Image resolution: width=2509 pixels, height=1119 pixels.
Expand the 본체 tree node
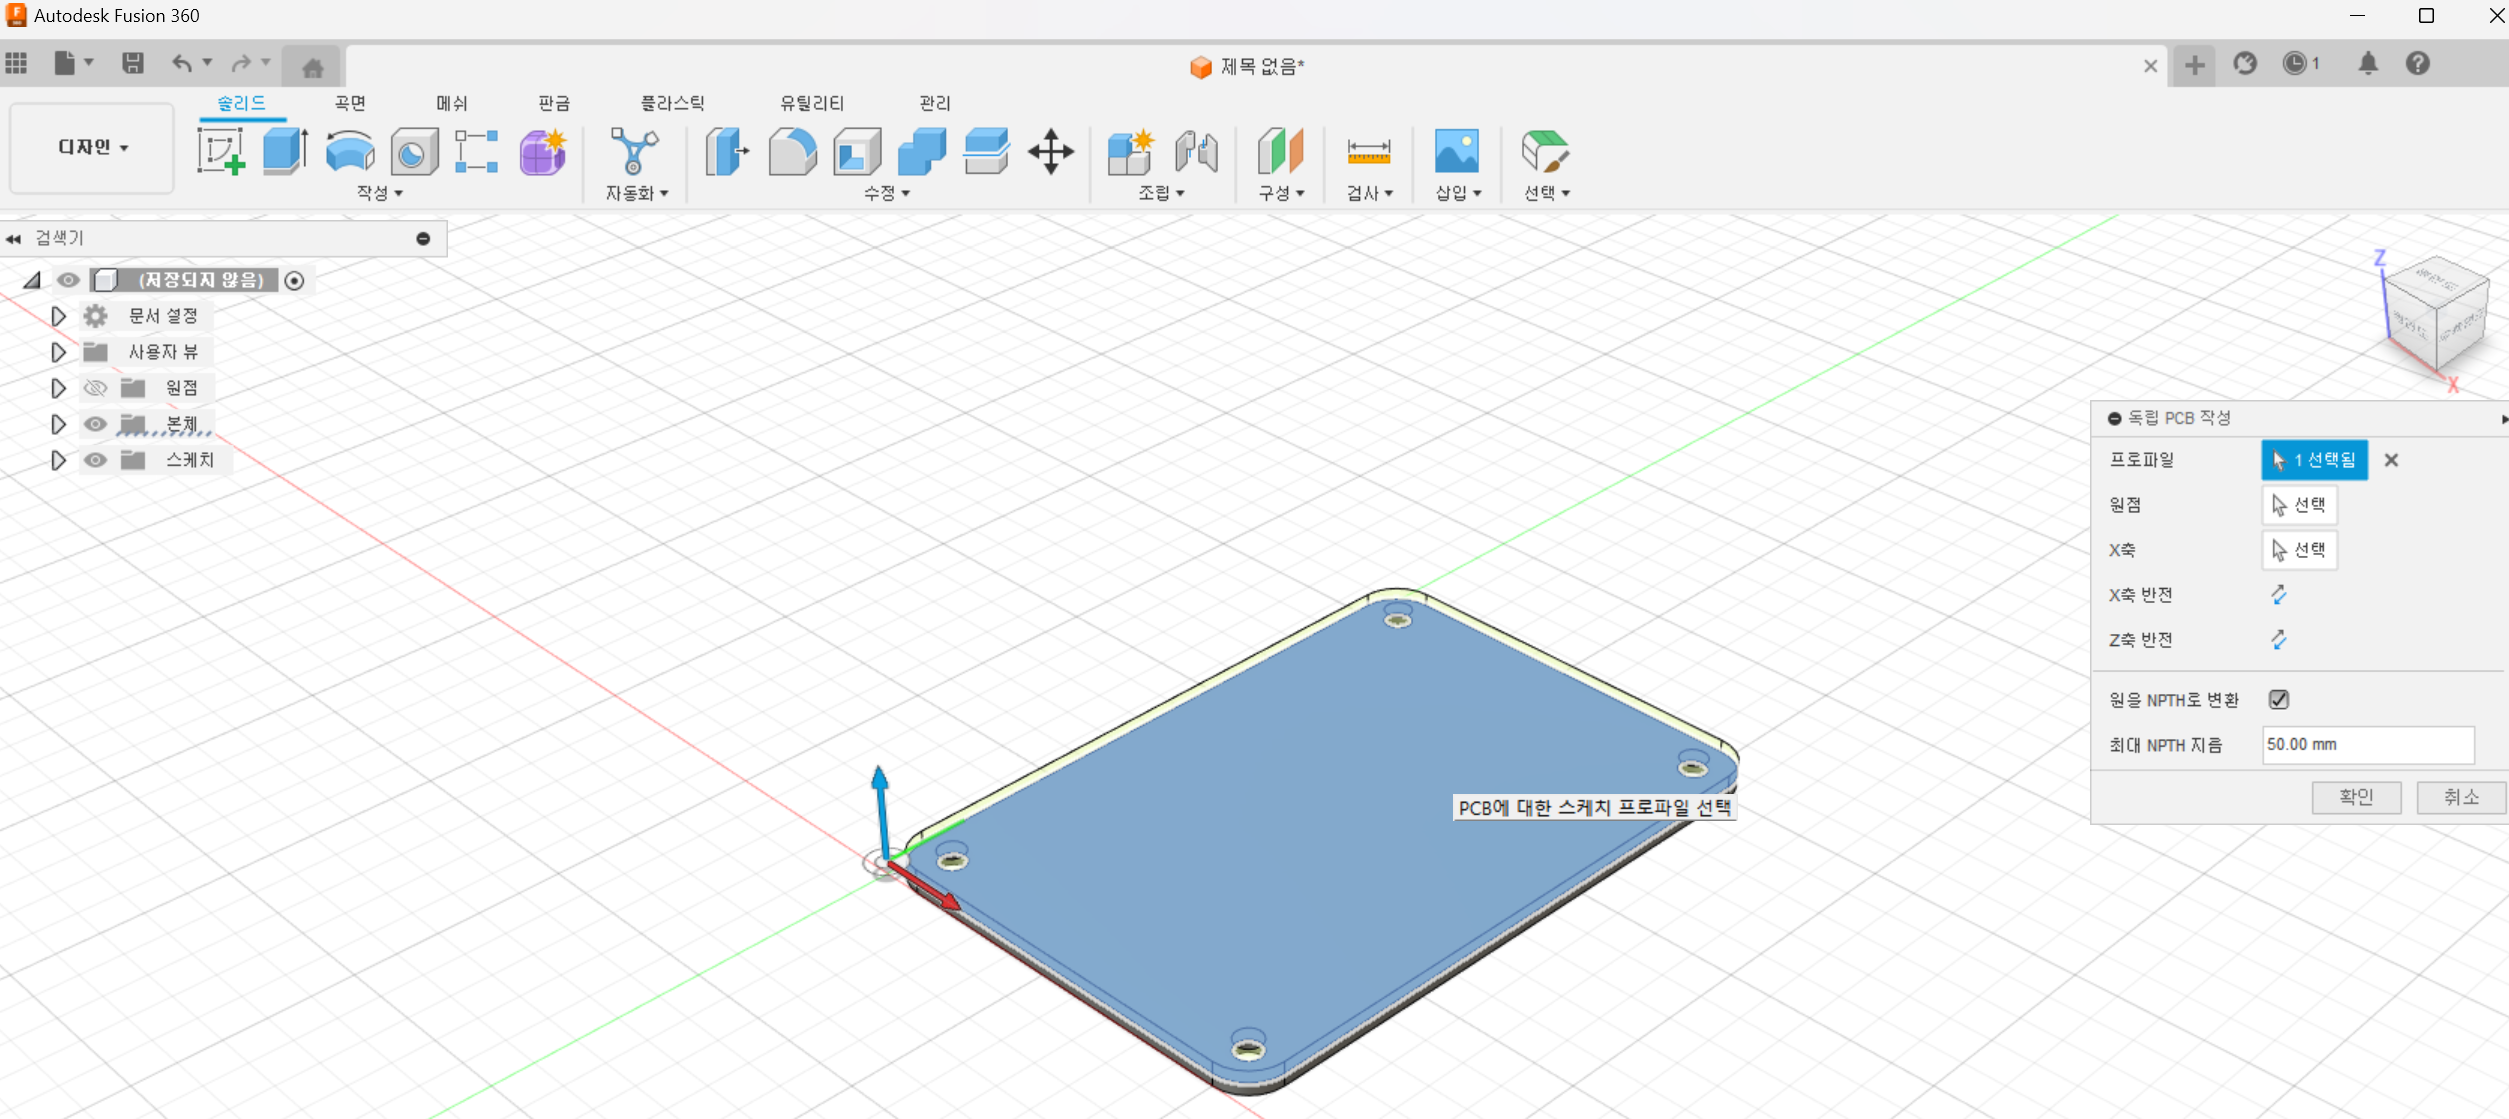pyautogui.click(x=58, y=424)
